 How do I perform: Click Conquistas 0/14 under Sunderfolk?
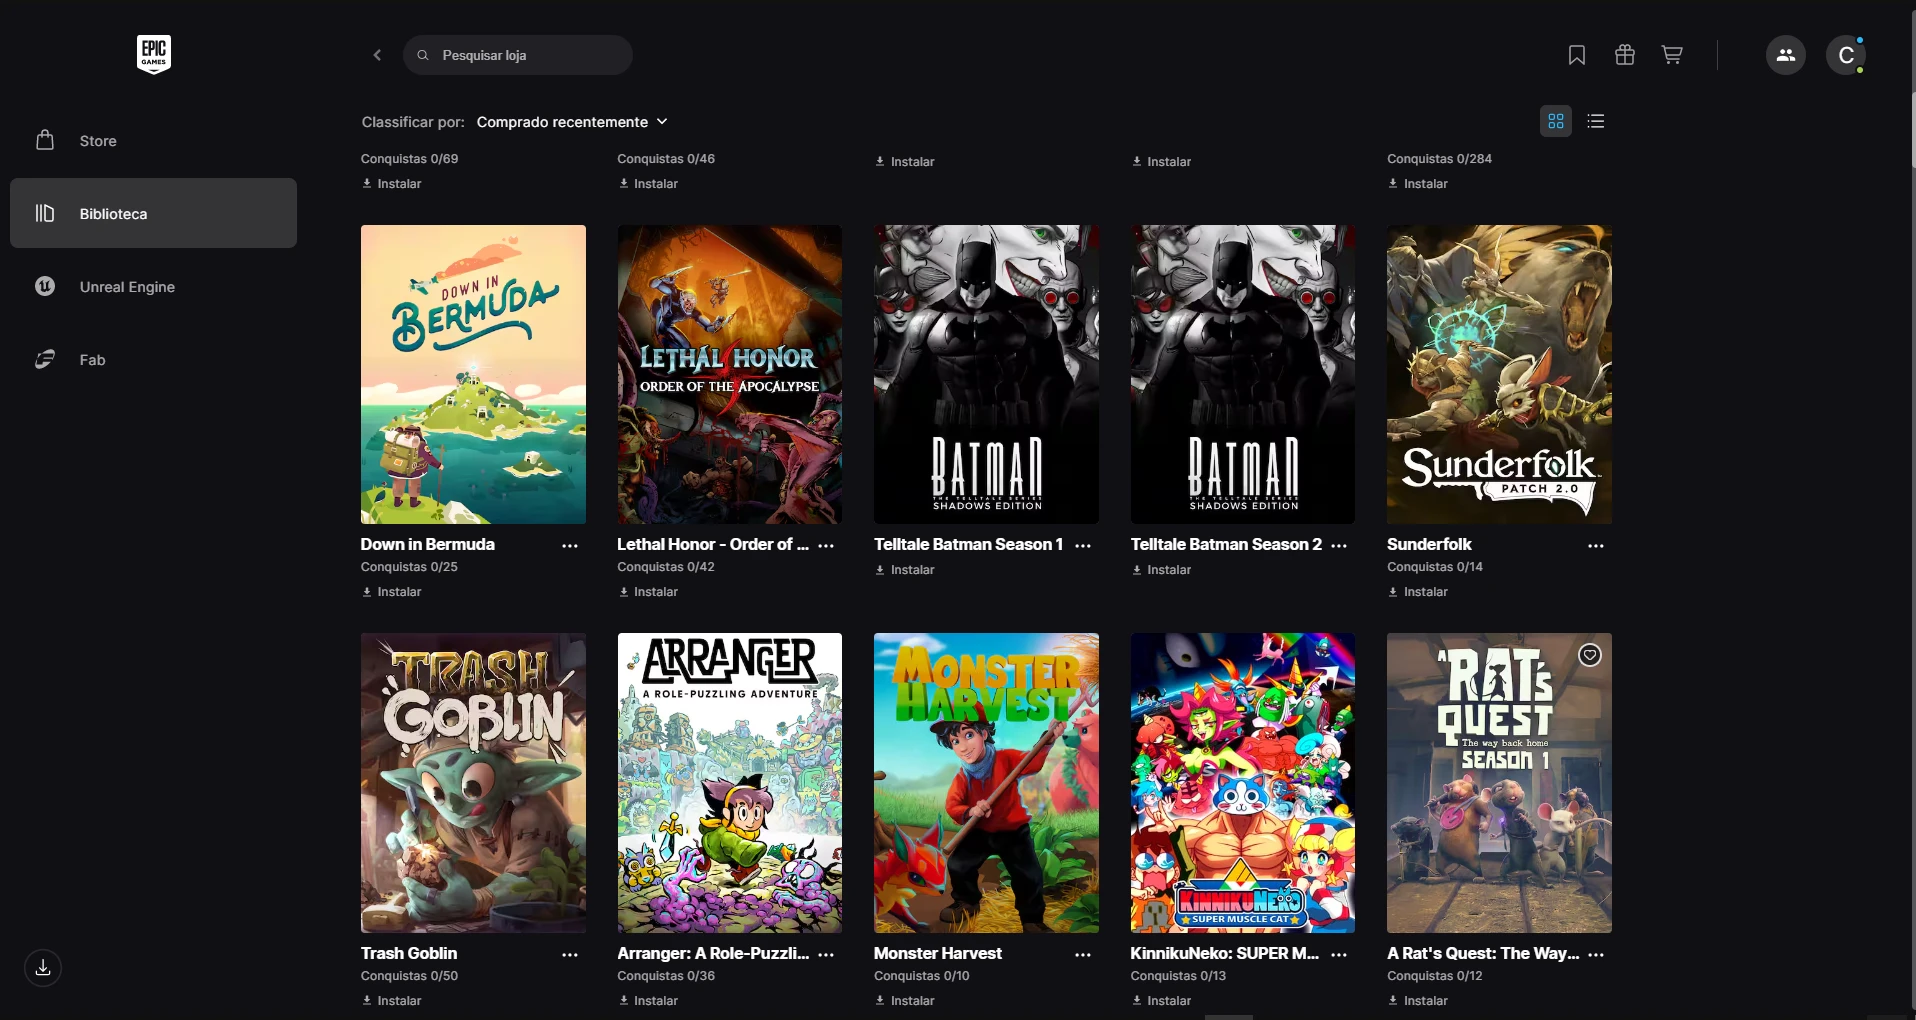click(x=1435, y=567)
